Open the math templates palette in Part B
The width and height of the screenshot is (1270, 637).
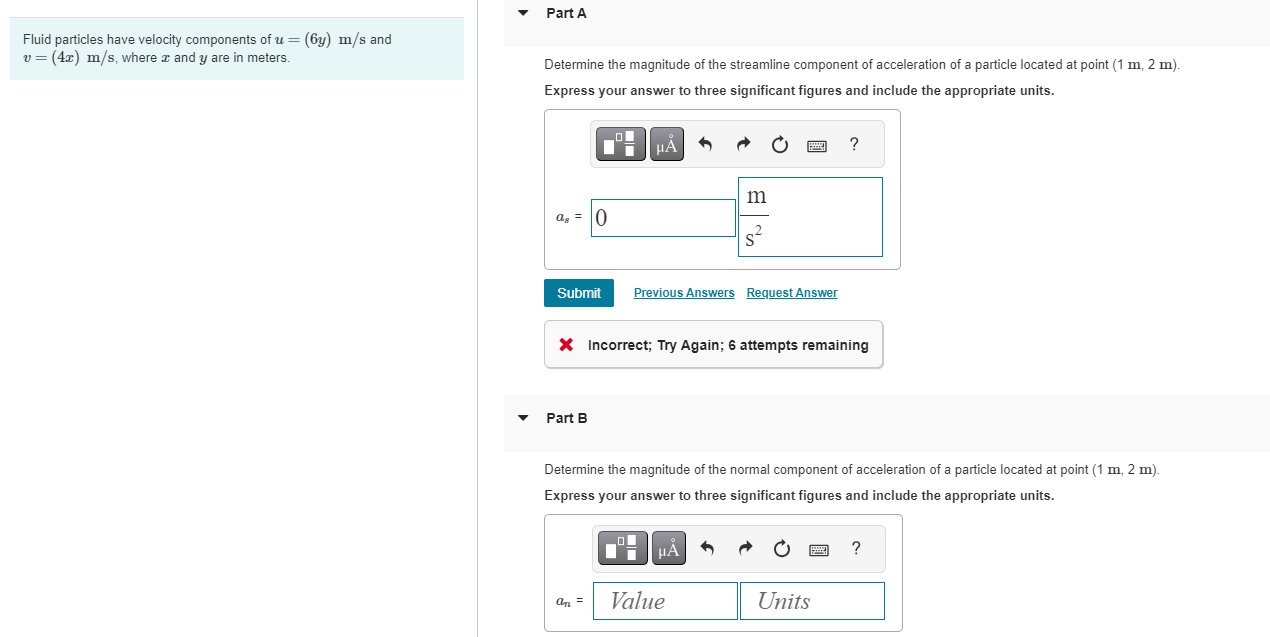click(622, 548)
